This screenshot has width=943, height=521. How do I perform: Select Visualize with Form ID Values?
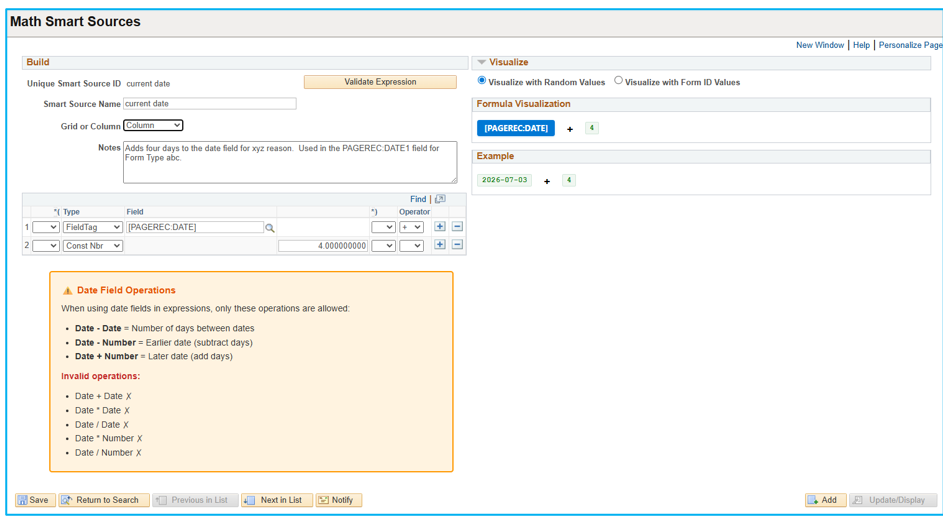(x=618, y=81)
